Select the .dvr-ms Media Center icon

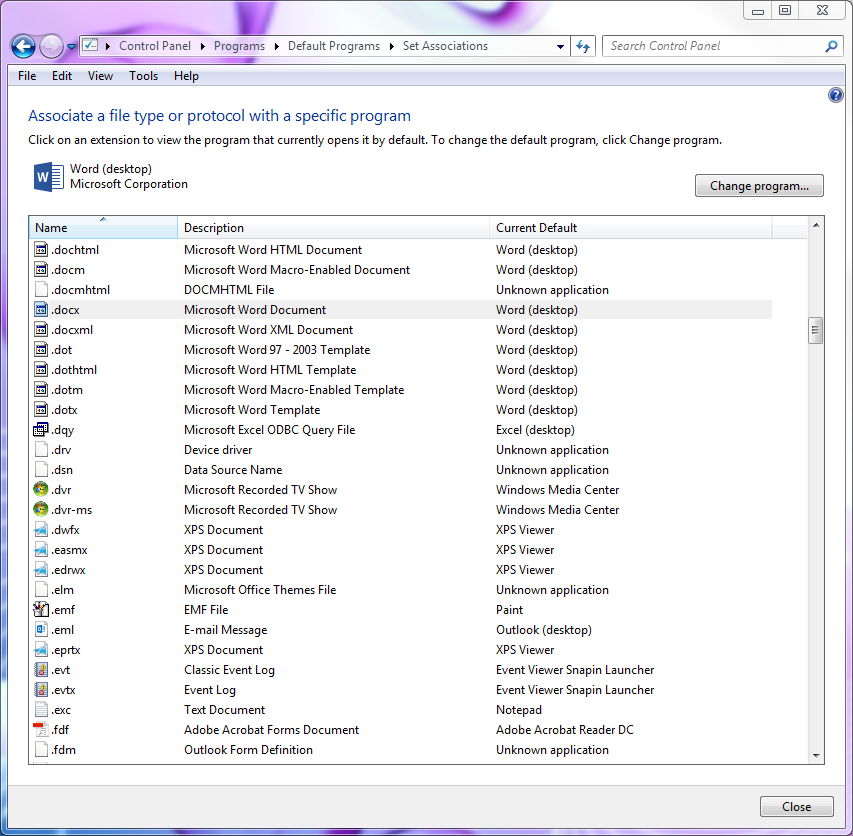tap(41, 510)
